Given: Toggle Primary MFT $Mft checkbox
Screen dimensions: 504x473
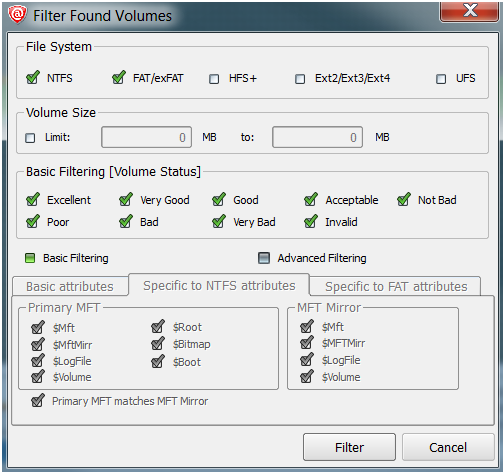Looking at the screenshot, I should (x=38, y=327).
